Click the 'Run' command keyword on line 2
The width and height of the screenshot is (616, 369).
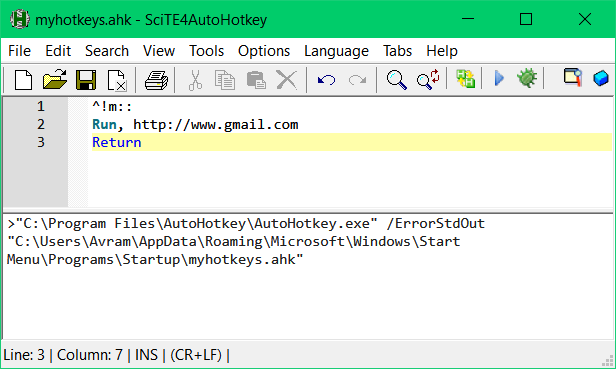tap(104, 125)
